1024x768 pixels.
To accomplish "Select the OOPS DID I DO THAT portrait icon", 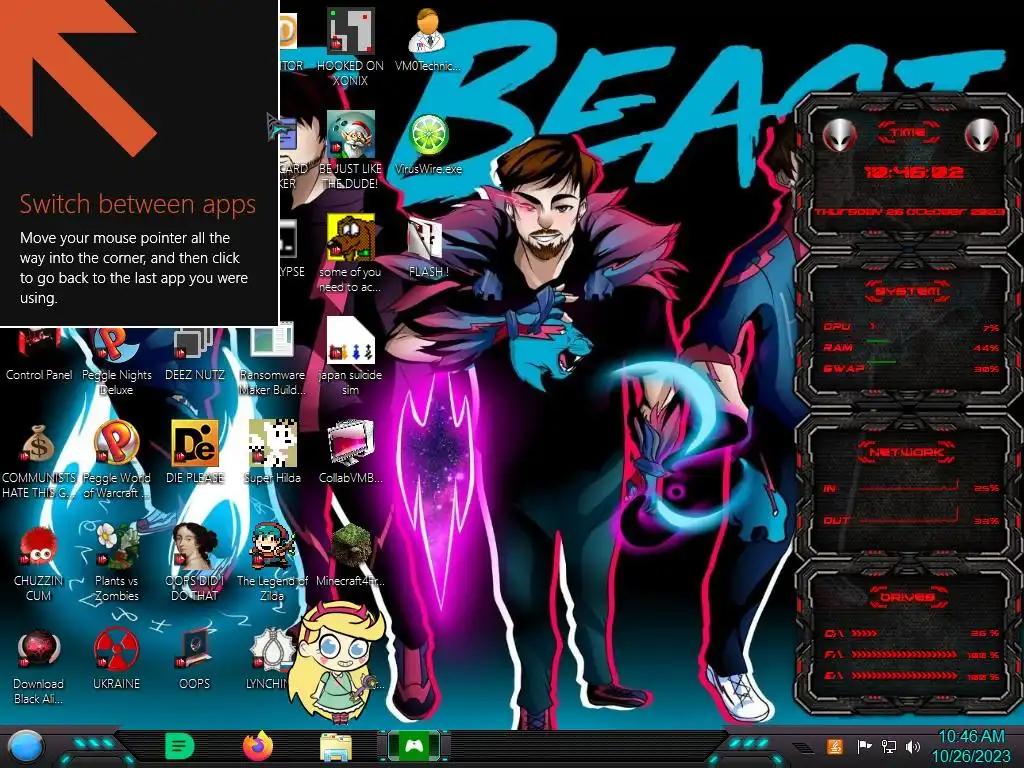I will click(x=194, y=546).
